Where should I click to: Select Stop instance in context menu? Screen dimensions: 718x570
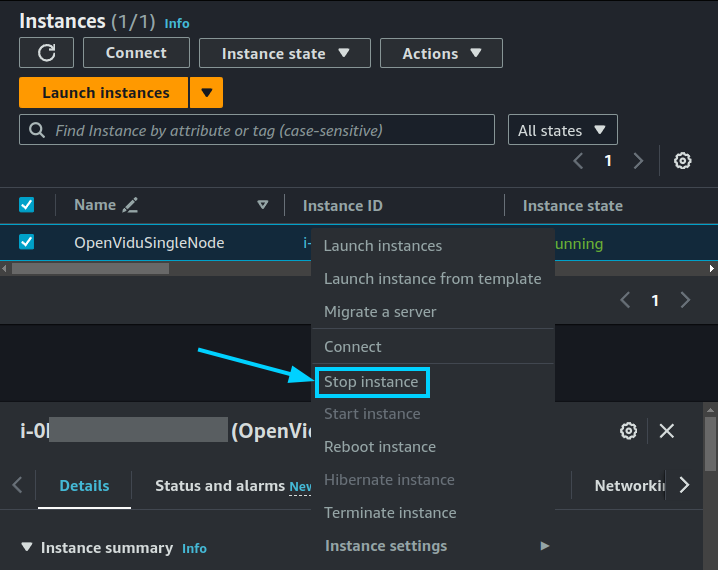pyautogui.click(x=371, y=382)
